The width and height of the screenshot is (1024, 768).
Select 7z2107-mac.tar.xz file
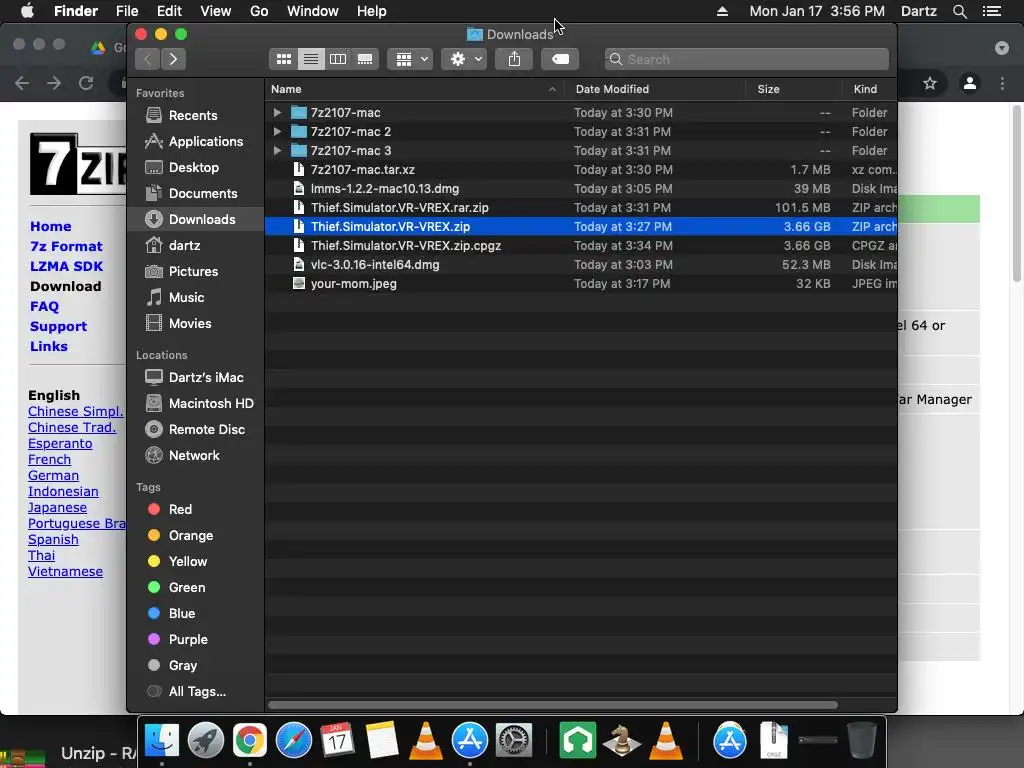(581, 169)
